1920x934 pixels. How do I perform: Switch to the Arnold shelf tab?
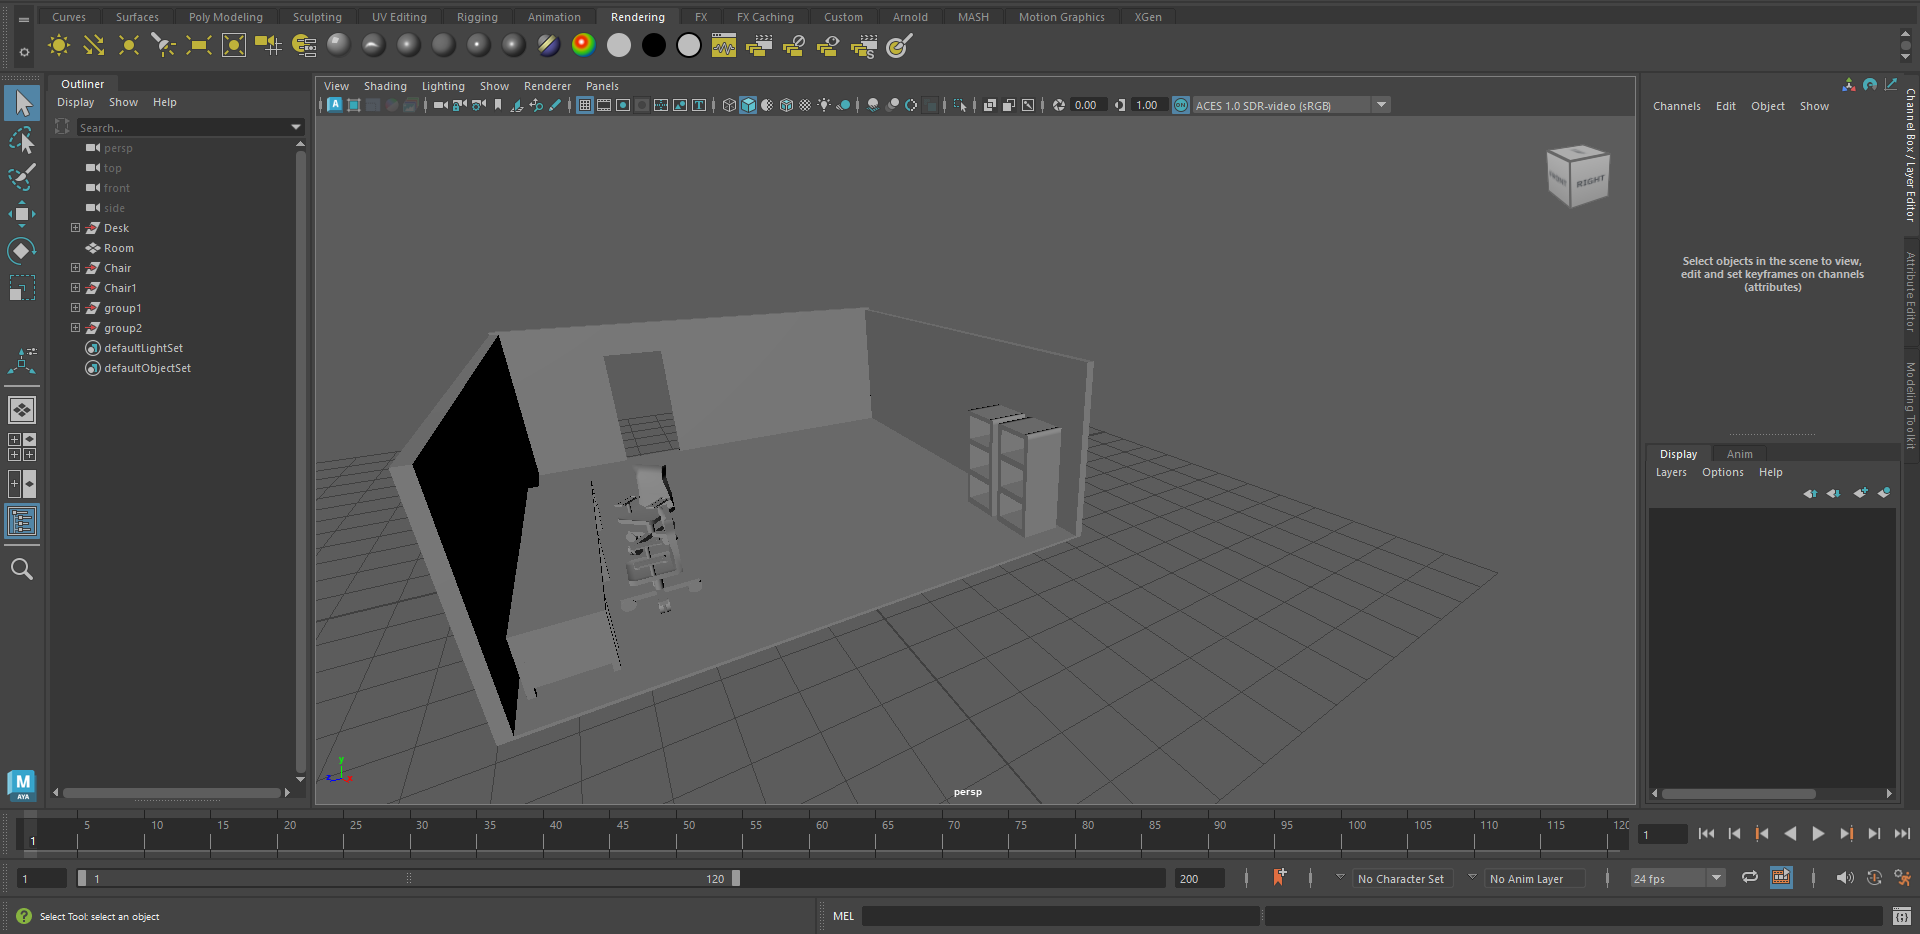tap(909, 17)
